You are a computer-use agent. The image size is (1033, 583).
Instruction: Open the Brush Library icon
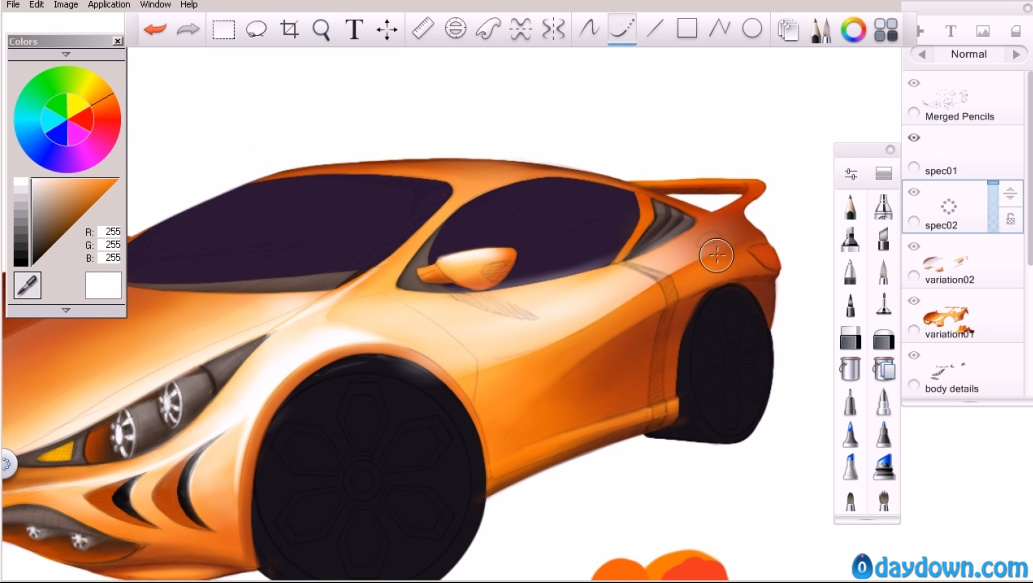[x=883, y=174]
